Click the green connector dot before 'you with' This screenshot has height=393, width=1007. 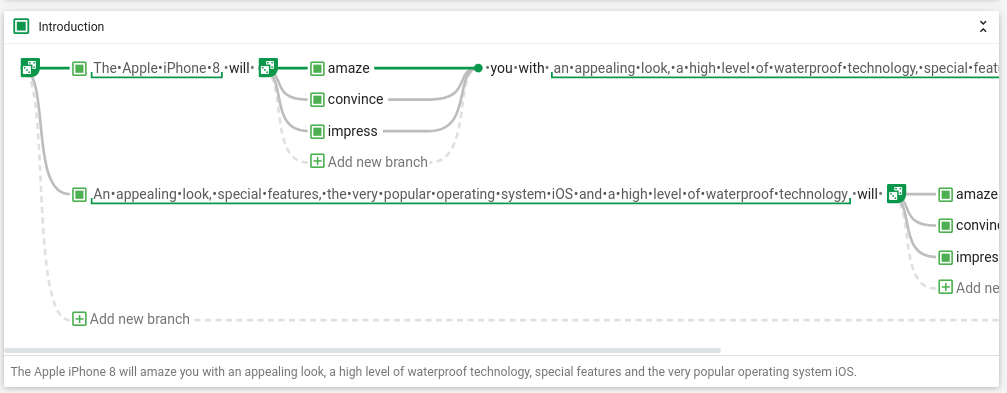pyautogui.click(x=478, y=67)
